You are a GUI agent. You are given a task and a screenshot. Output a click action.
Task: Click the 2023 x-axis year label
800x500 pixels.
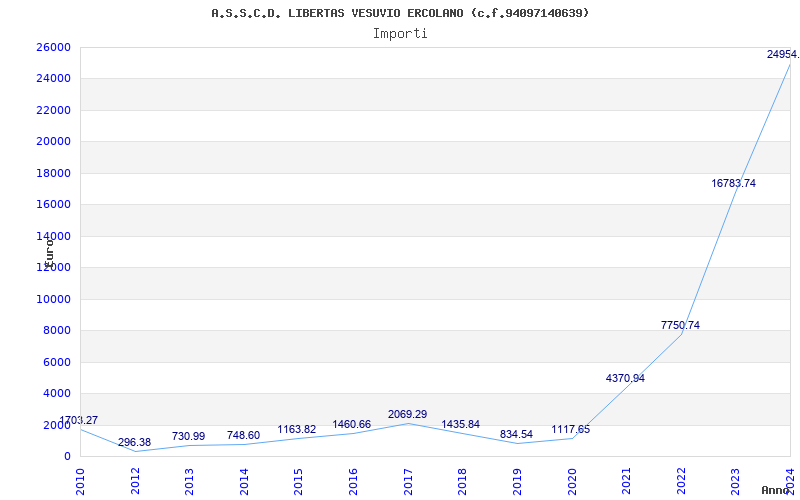pyautogui.click(x=735, y=481)
